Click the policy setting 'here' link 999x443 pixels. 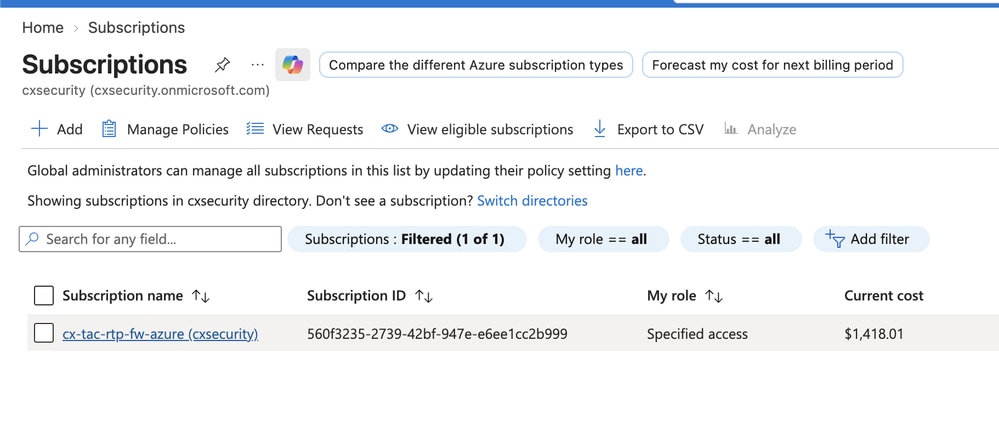pyautogui.click(x=629, y=171)
